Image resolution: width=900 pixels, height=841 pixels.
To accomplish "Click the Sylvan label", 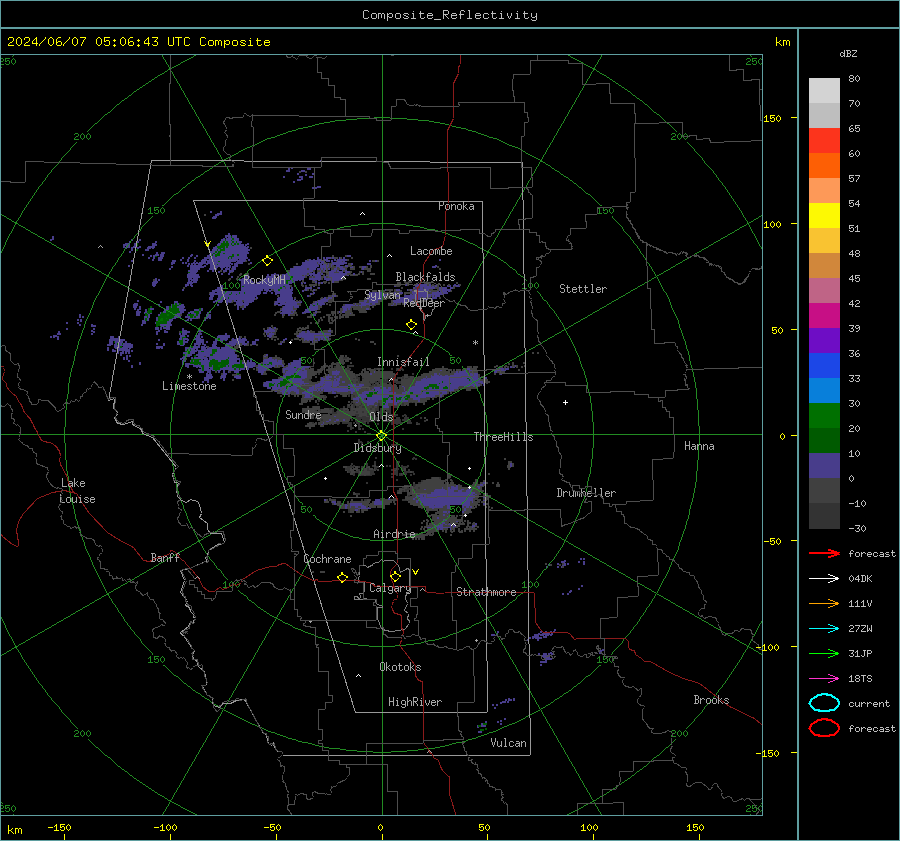I will pyautogui.click(x=382, y=294).
